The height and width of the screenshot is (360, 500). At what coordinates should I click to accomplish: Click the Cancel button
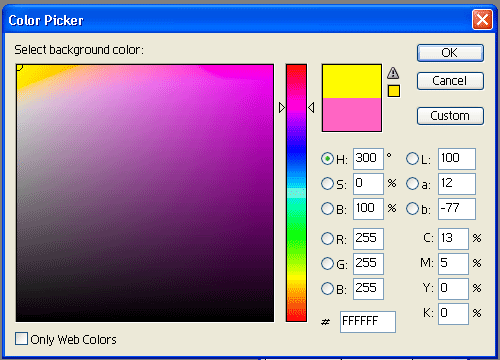click(450, 81)
